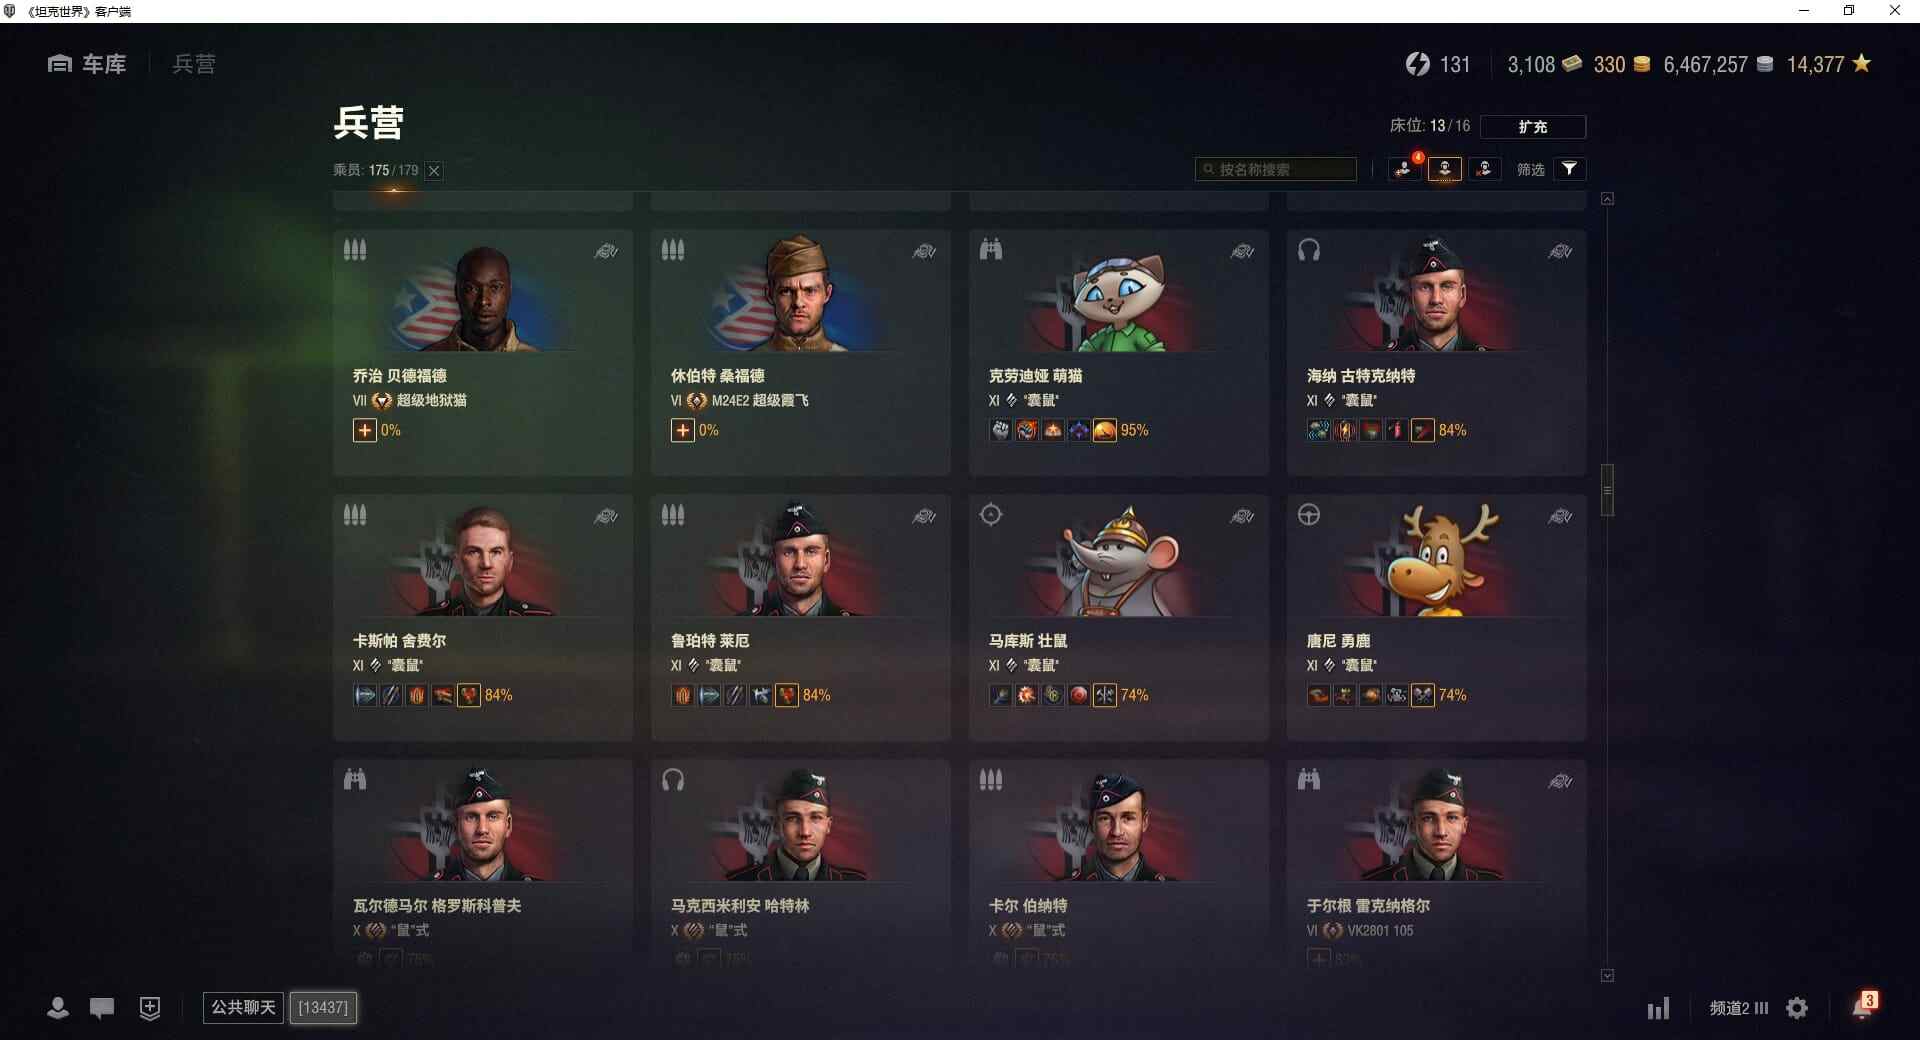Viewport: 1920px width, 1040px height.
Task: Click the crew list scrollbar handle
Action: [1607, 490]
